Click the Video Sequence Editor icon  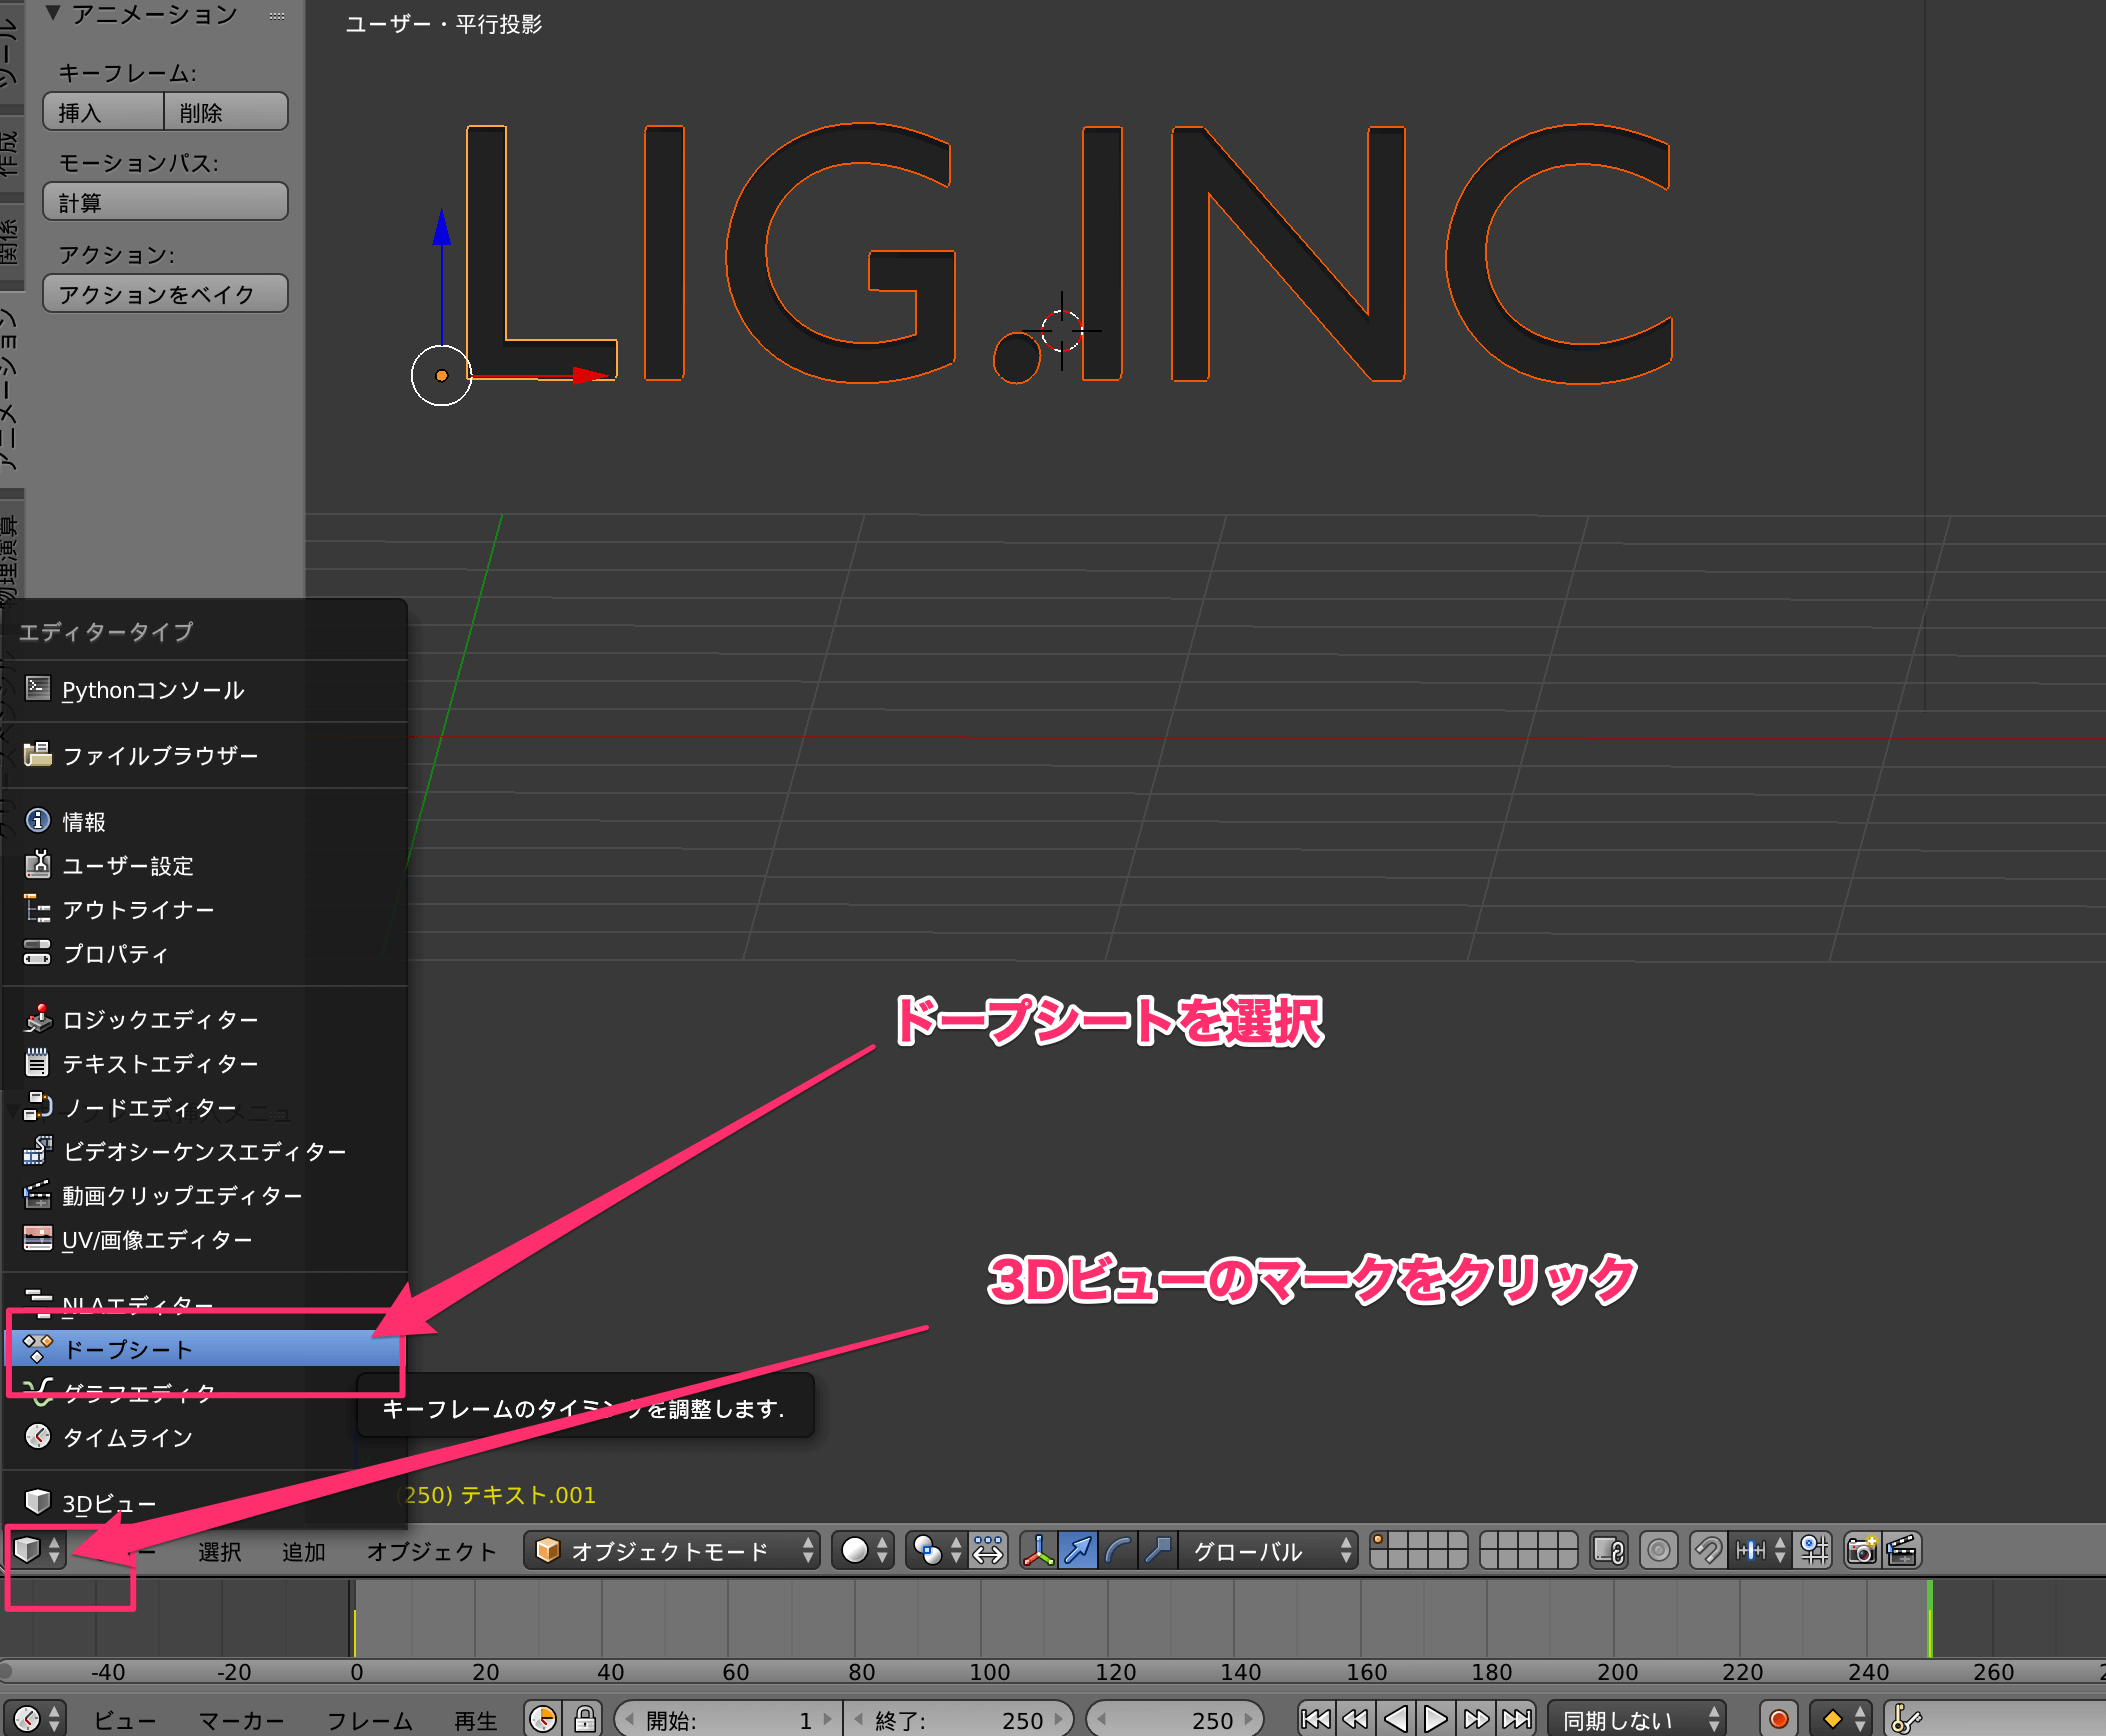[38, 1151]
